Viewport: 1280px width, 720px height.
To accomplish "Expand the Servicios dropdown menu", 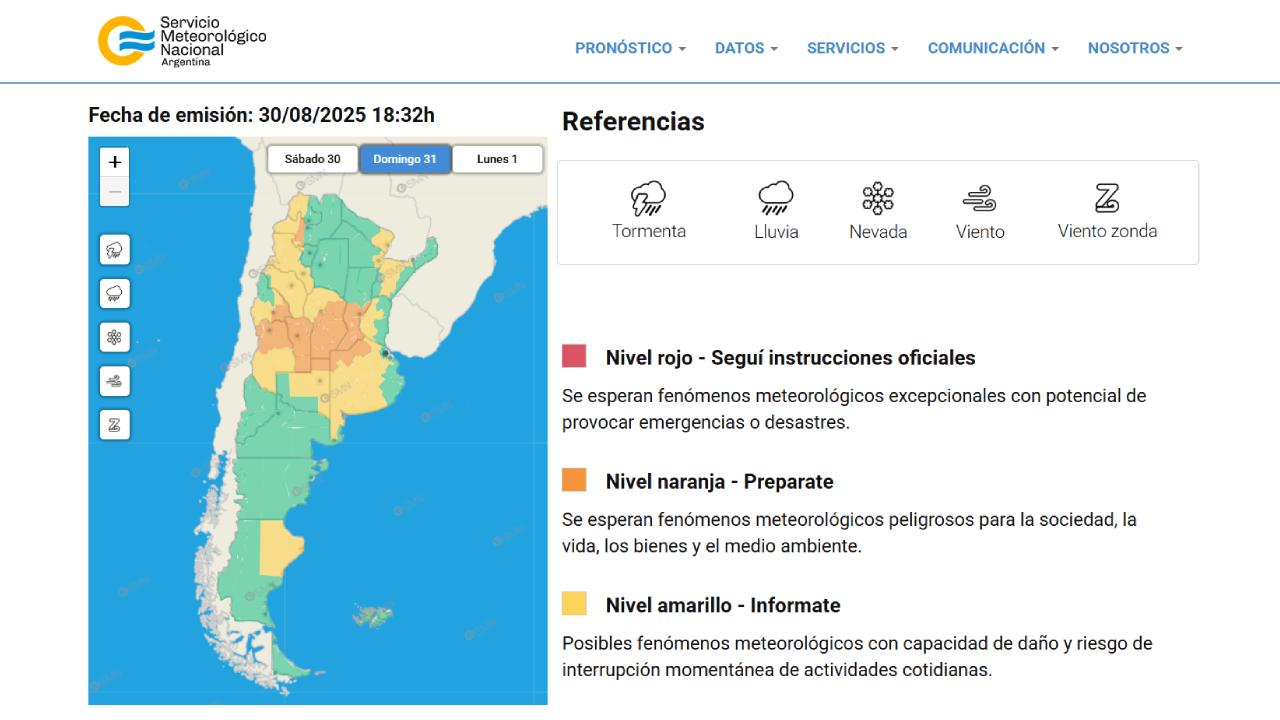I will coord(852,48).
